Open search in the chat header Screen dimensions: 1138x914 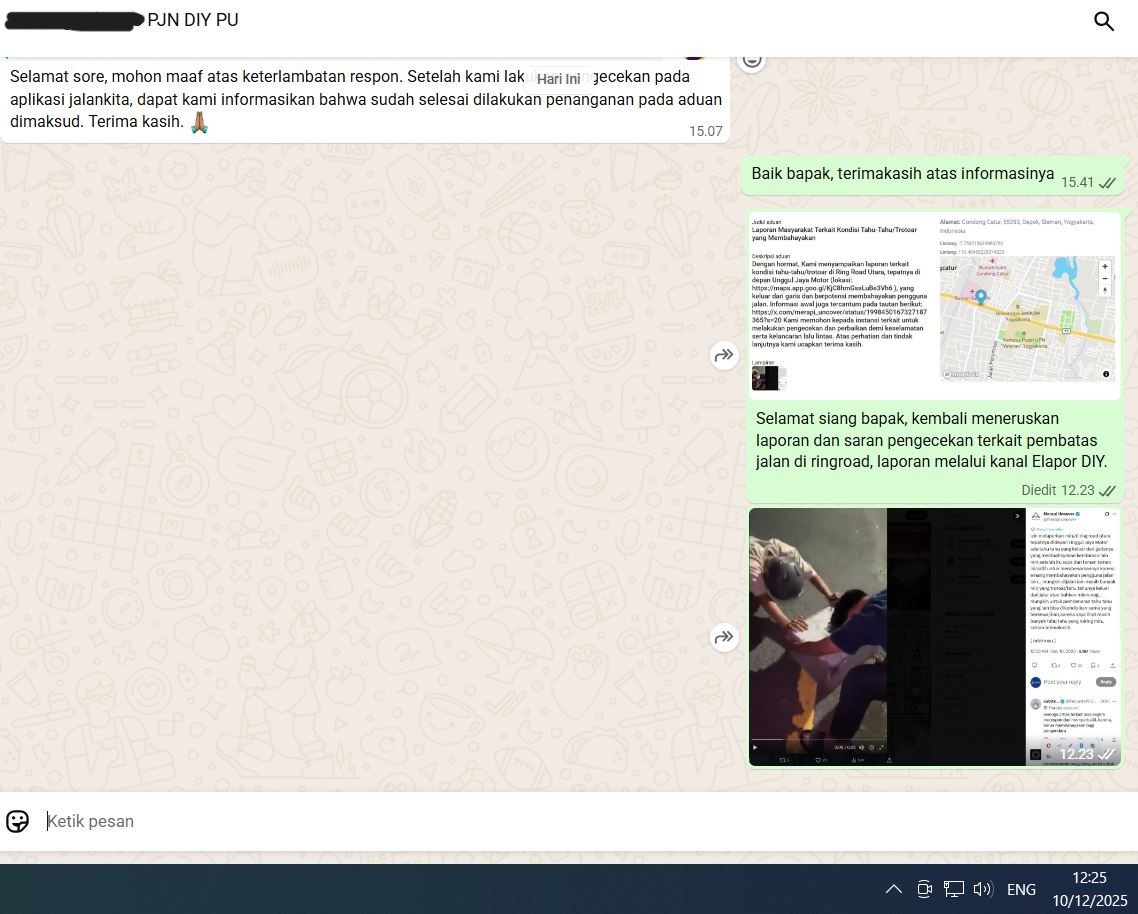click(1103, 21)
